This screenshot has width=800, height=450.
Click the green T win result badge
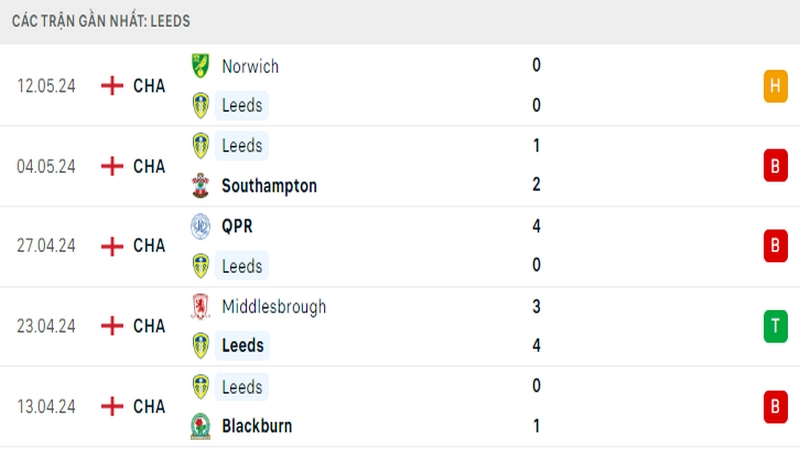click(x=776, y=326)
